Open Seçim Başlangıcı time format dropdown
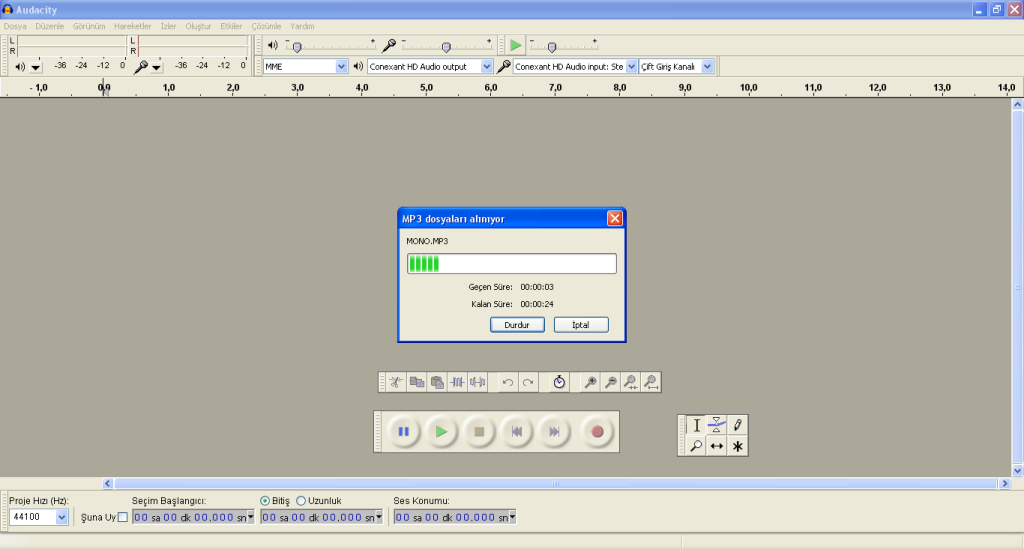 click(250, 517)
